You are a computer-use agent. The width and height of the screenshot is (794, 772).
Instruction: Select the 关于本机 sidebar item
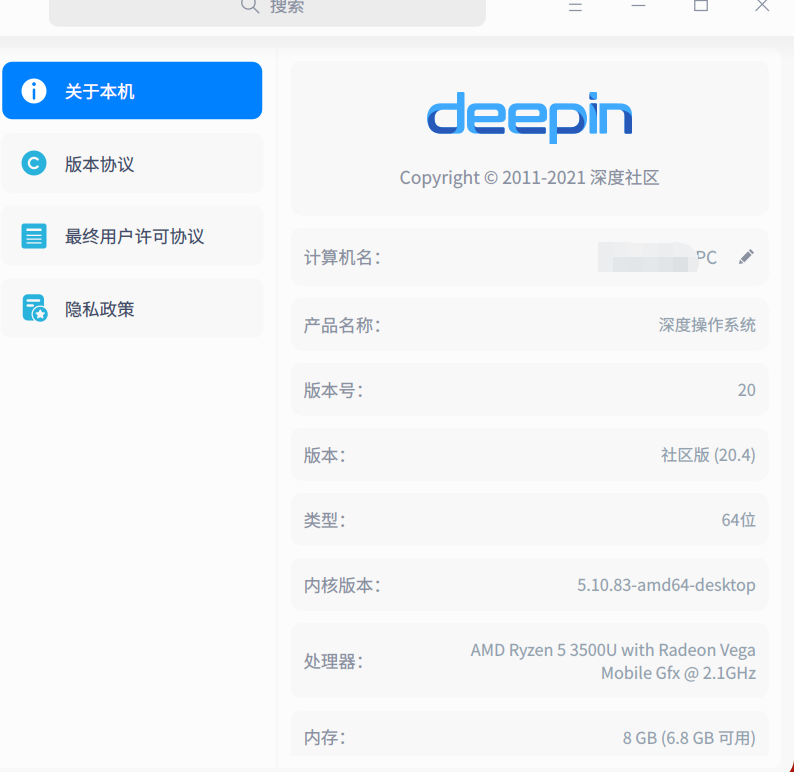click(132, 91)
